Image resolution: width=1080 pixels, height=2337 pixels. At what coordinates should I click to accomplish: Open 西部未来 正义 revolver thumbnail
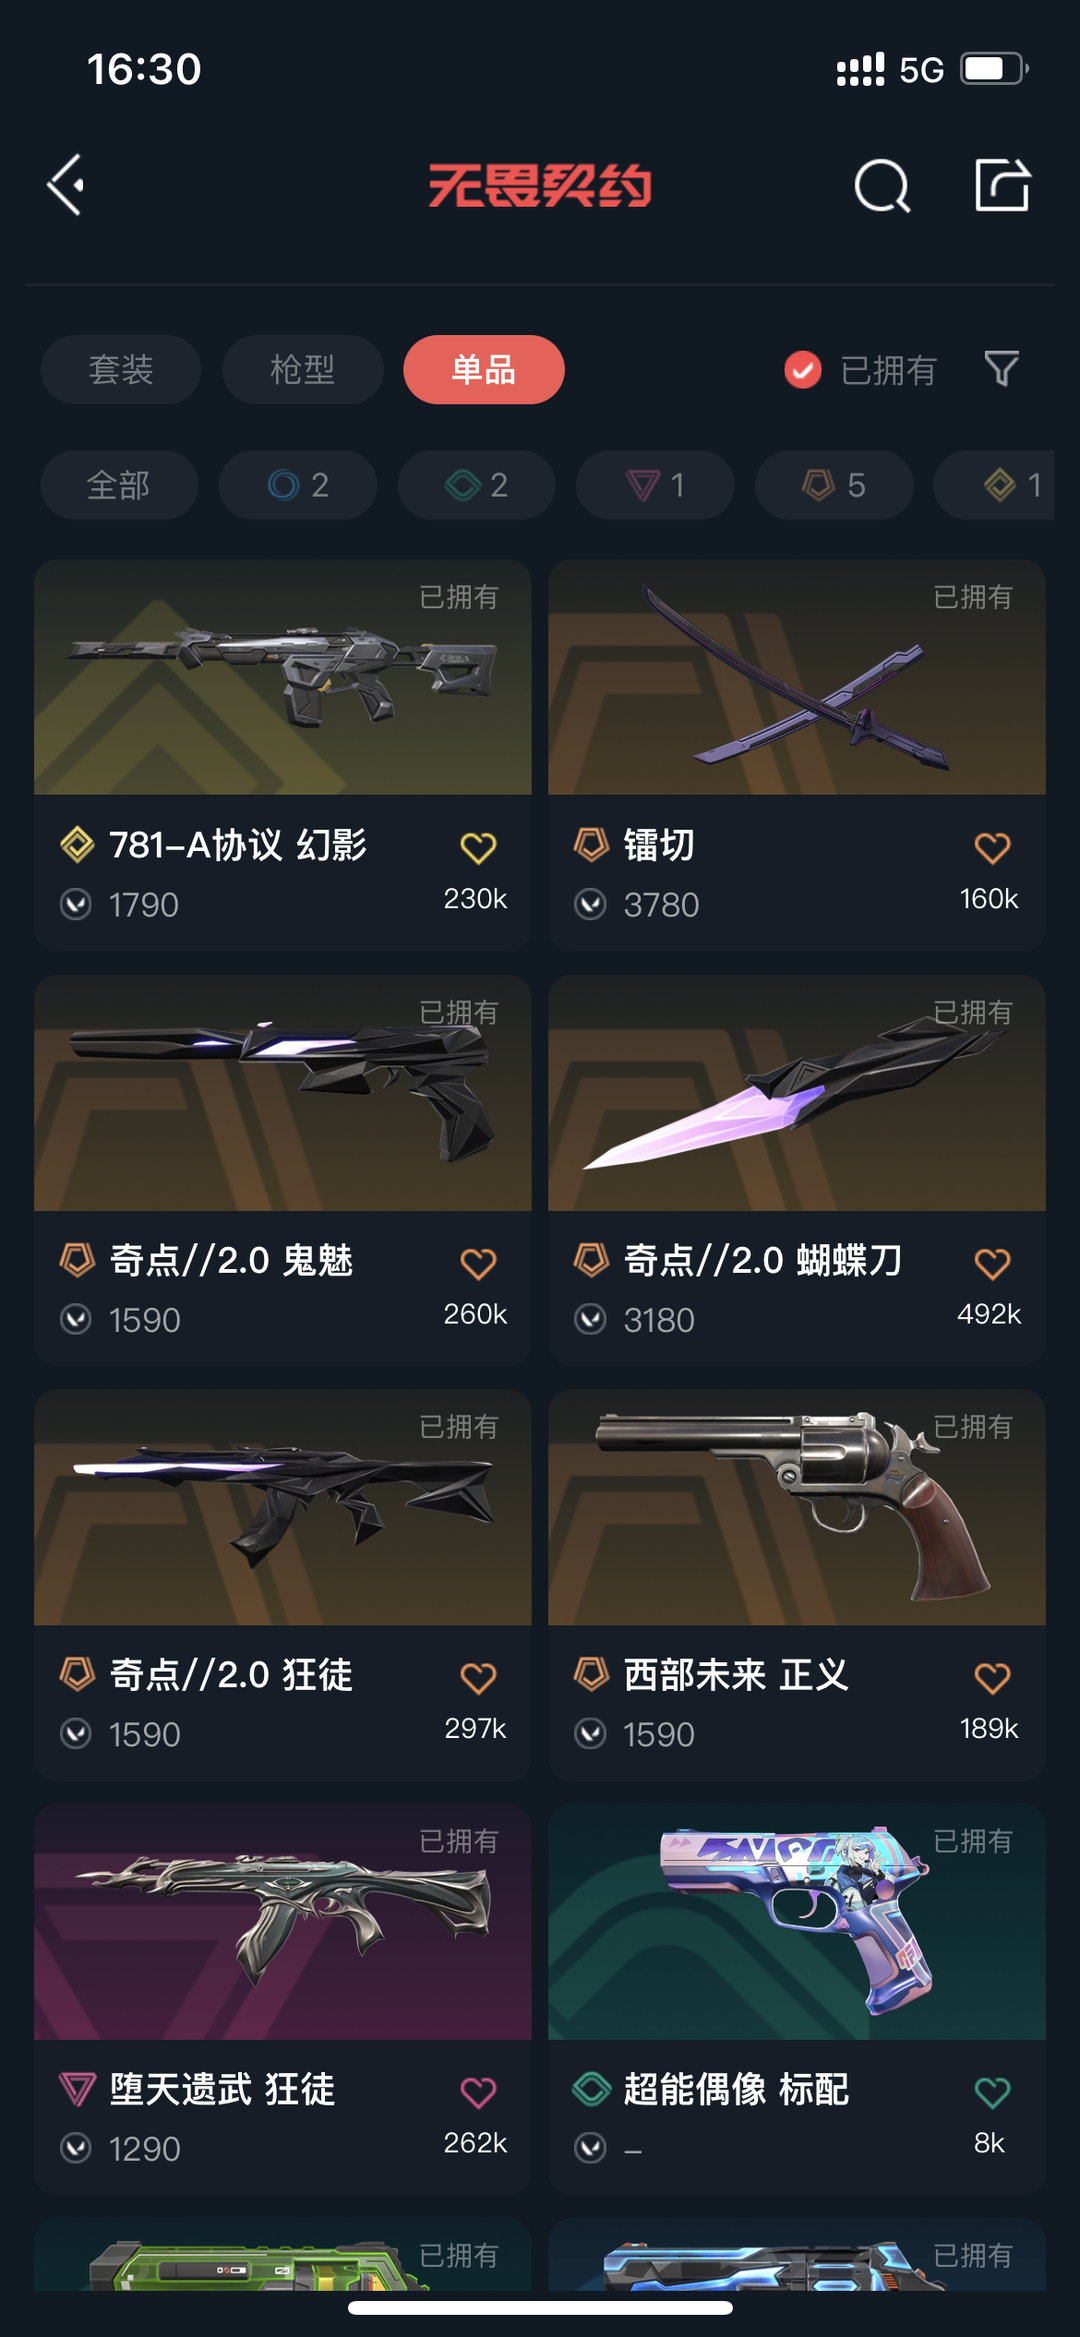pyautogui.click(x=797, y=1507)
